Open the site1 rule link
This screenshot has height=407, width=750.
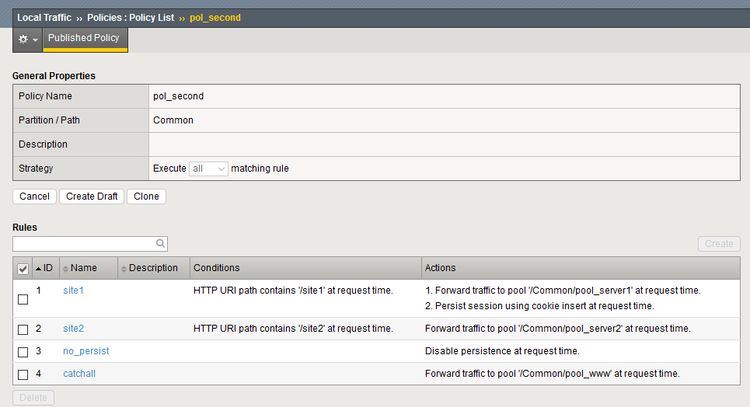click(x=73, y=290)
